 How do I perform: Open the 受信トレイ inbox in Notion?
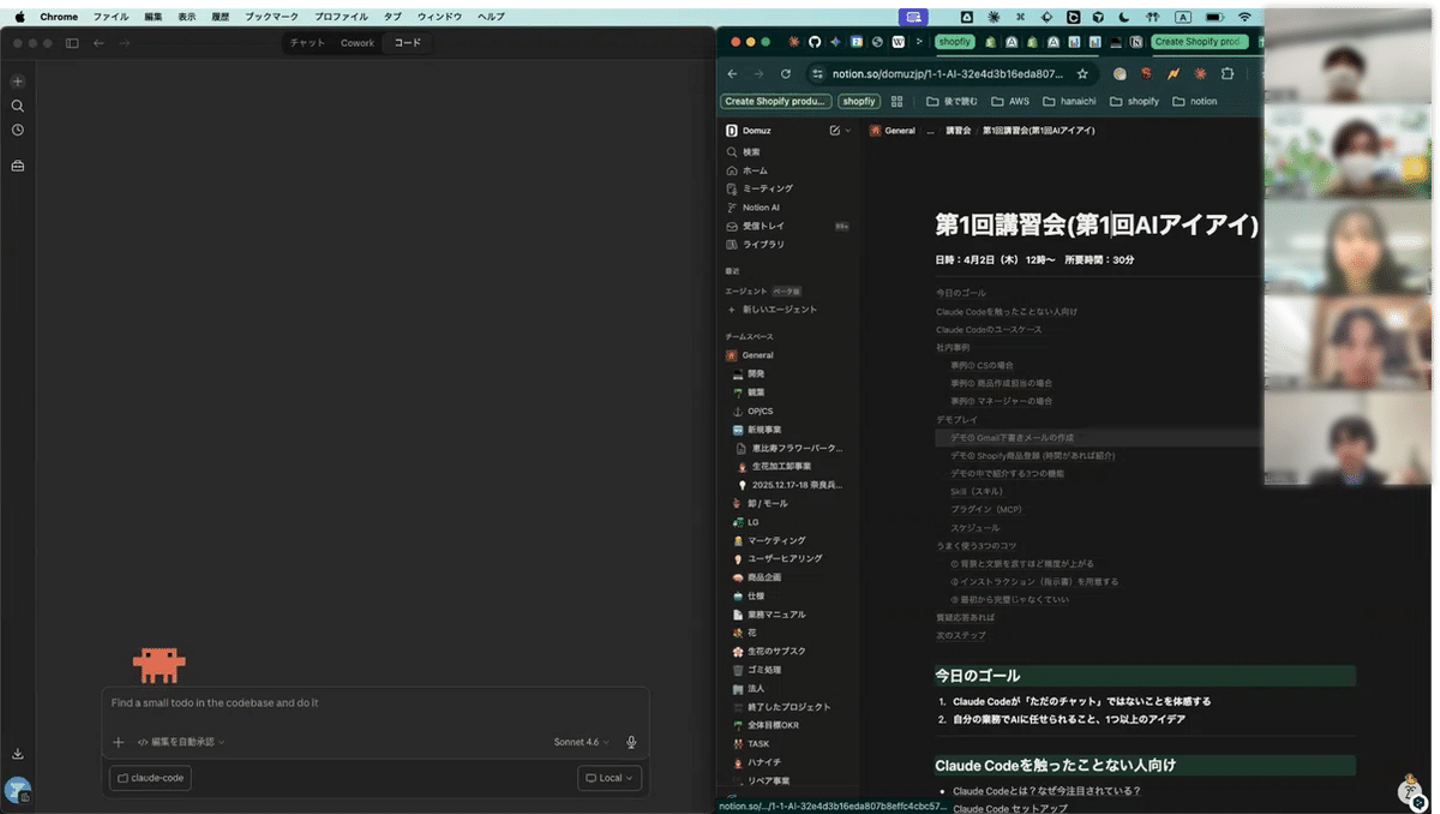tap(763, 227)
